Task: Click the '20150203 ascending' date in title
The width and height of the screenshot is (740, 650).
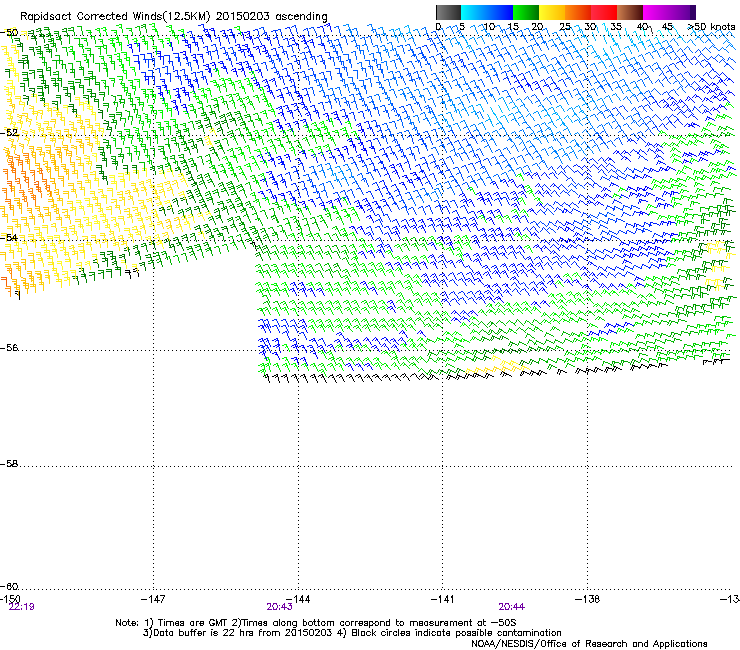Action: coord(271,17)
